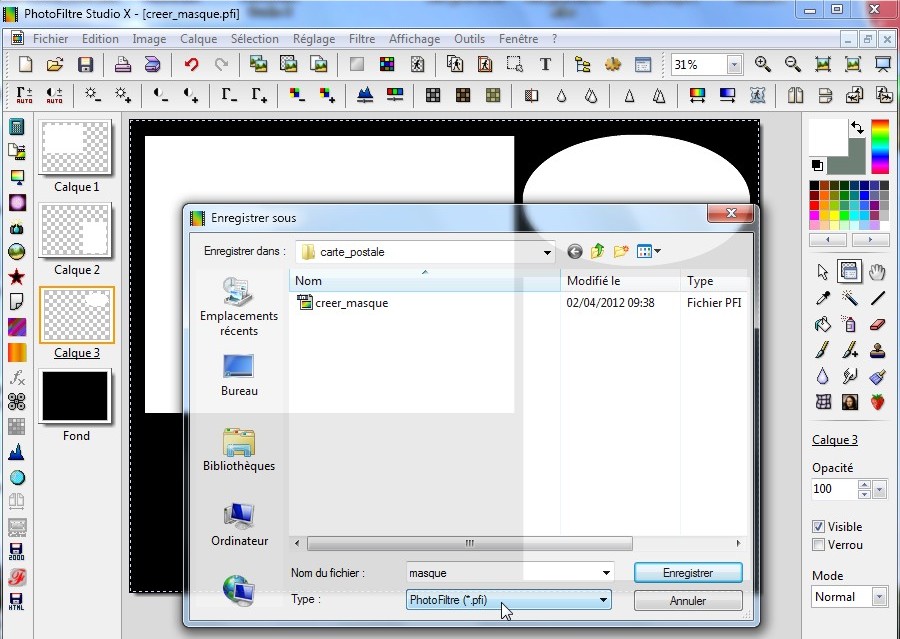Viewport: 900px width, 639px height.
Task: Click the calculator icon in left sidebar
Action: (17, 126)
